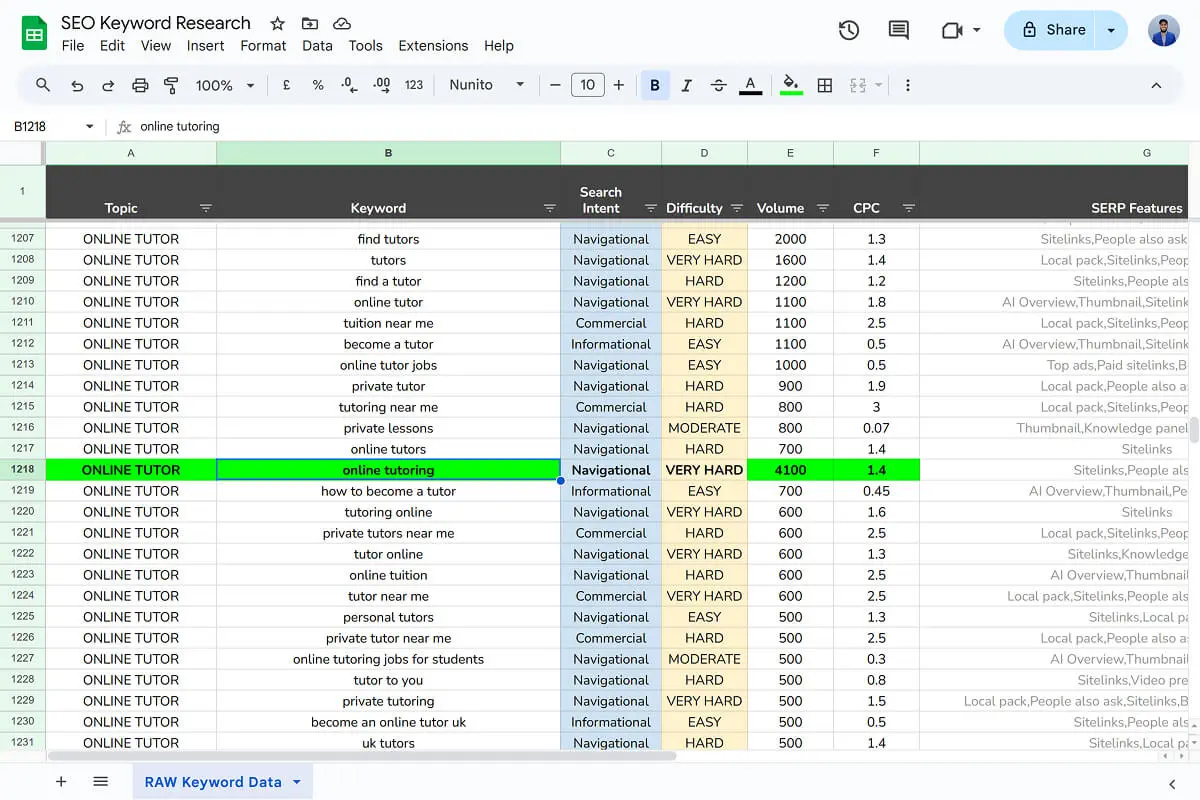Image resolution: width=1200 pixels, height=800 pixels.
Task: Toggle italic formatting
Action: coord(687,85)
